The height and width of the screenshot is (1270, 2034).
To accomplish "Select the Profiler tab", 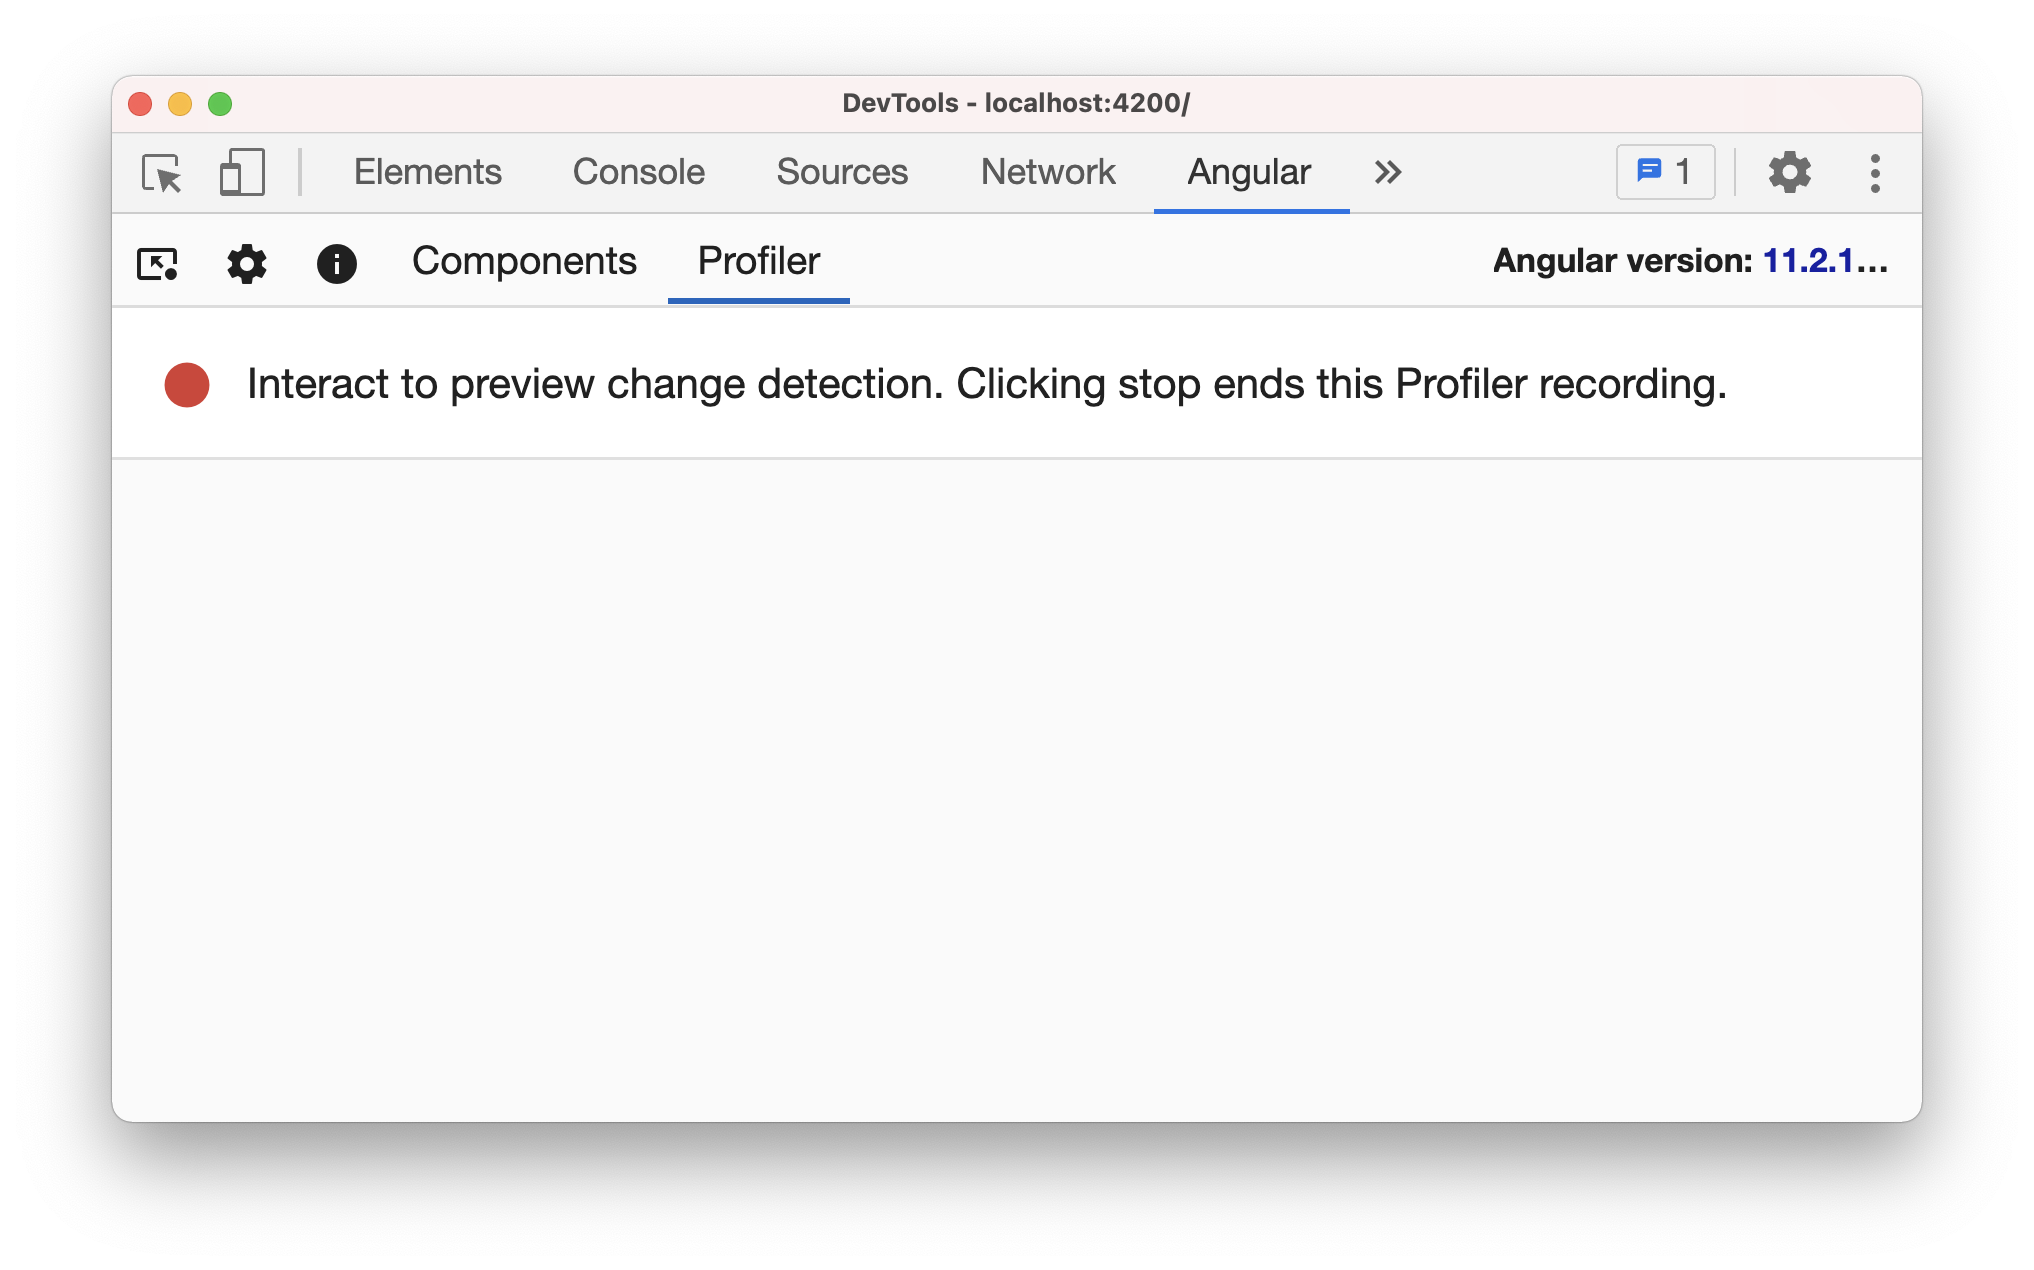I will point(759,262).
